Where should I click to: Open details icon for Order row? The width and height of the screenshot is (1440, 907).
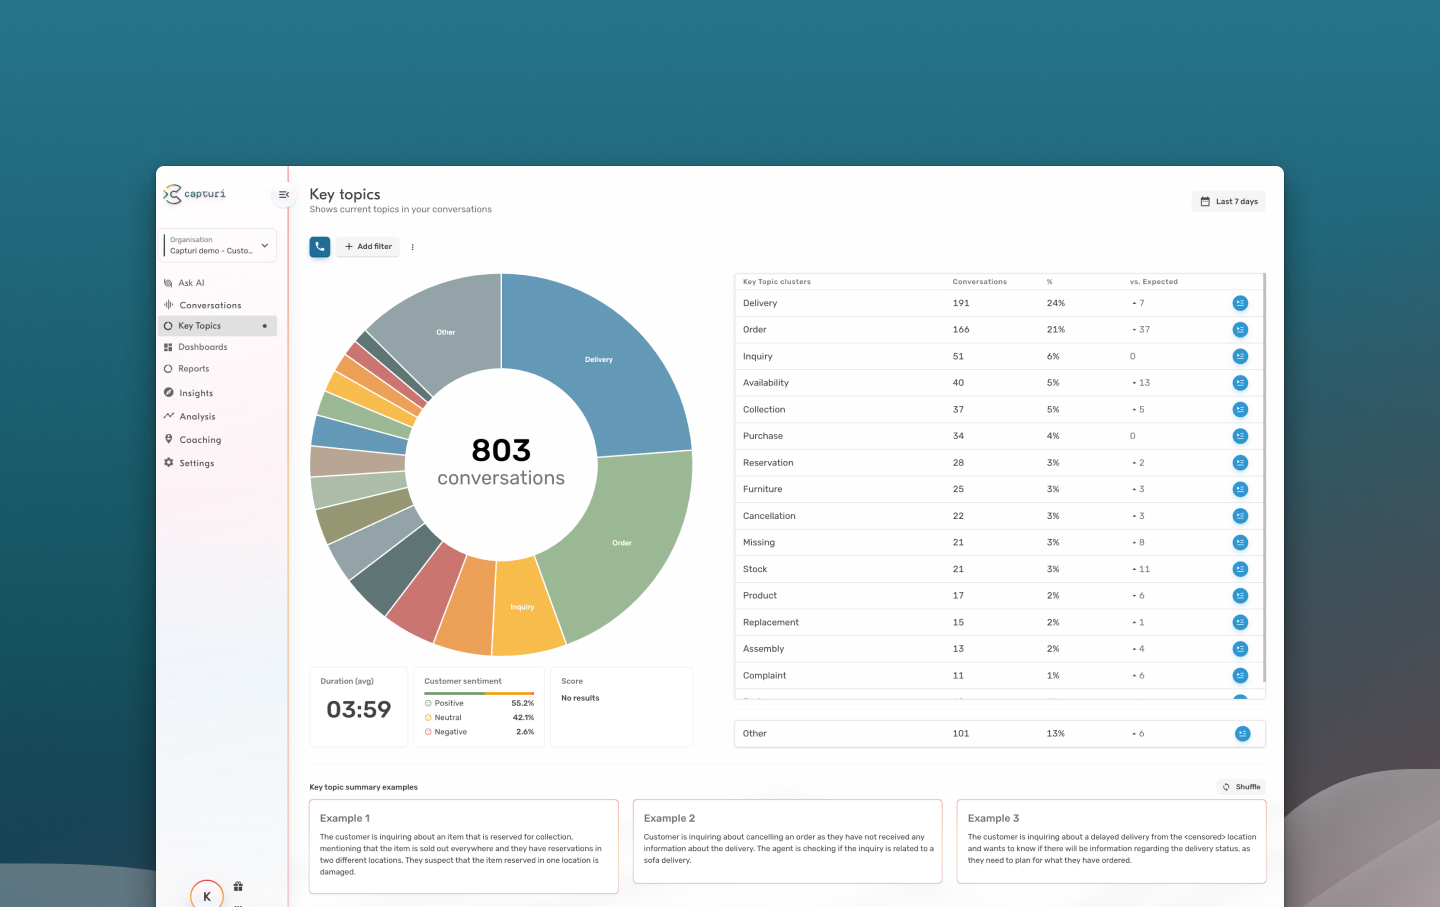pos(1240,329)
